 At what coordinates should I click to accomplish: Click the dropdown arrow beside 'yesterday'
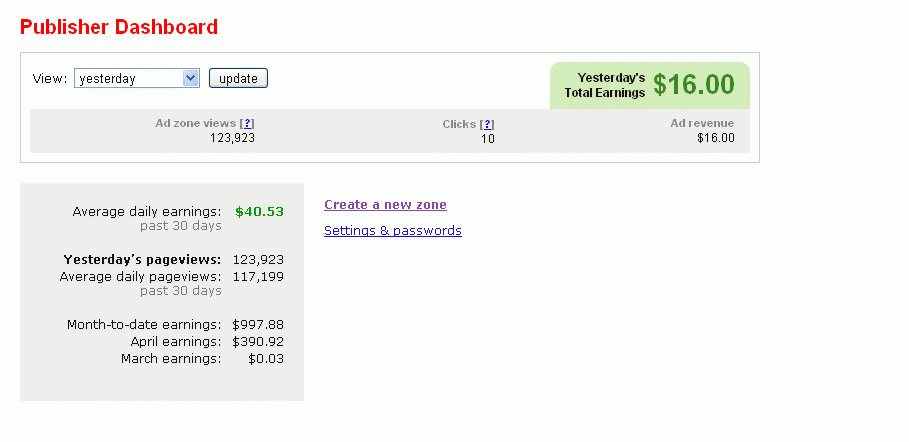[191, 79]
